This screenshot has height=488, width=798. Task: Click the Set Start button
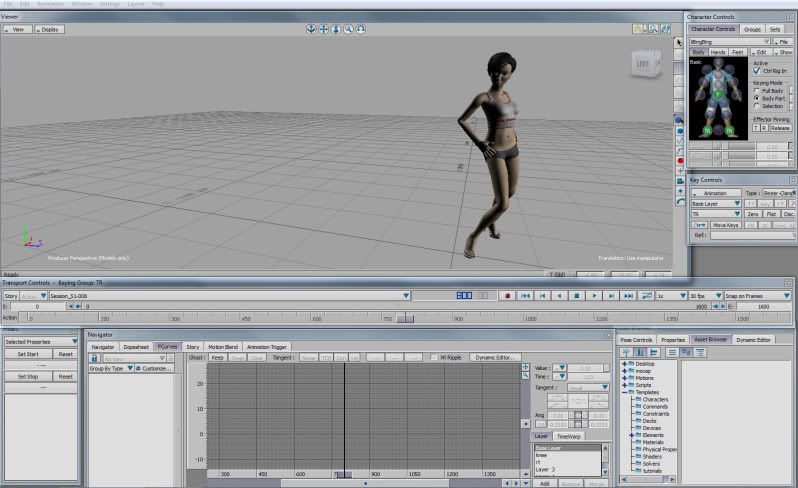tap(28, 354)
